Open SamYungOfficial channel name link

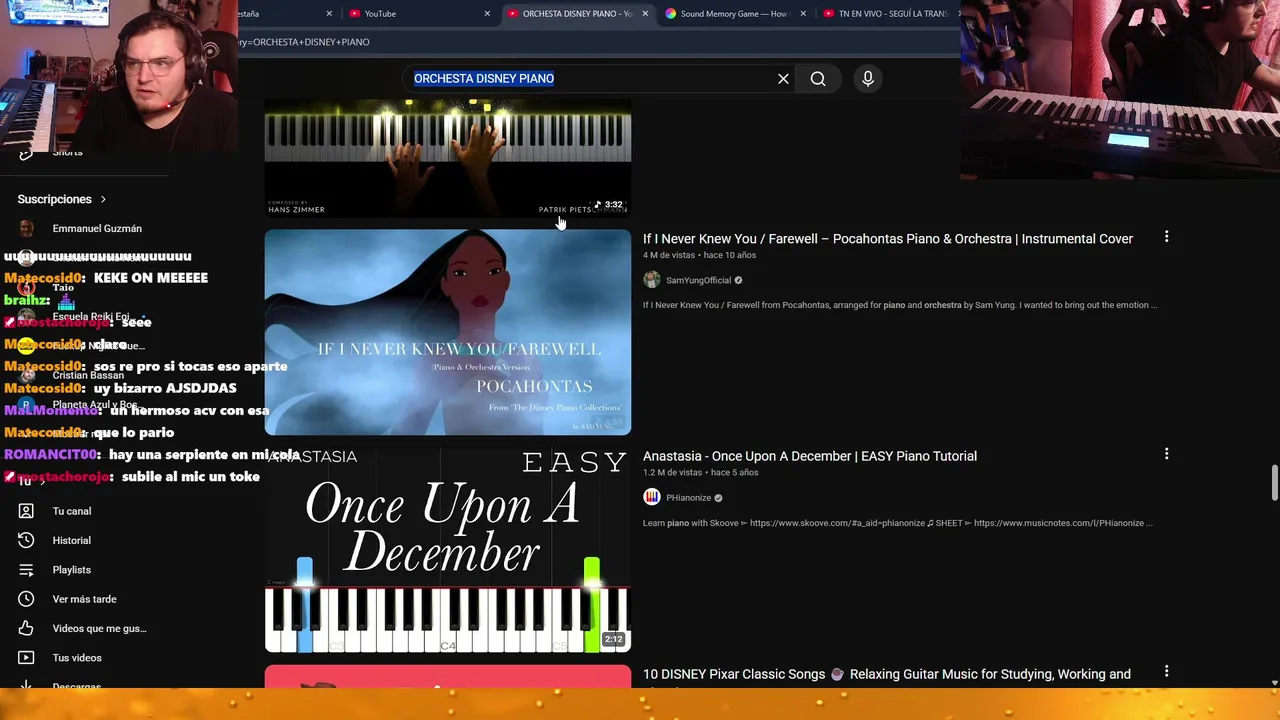(x=698, y=280)
